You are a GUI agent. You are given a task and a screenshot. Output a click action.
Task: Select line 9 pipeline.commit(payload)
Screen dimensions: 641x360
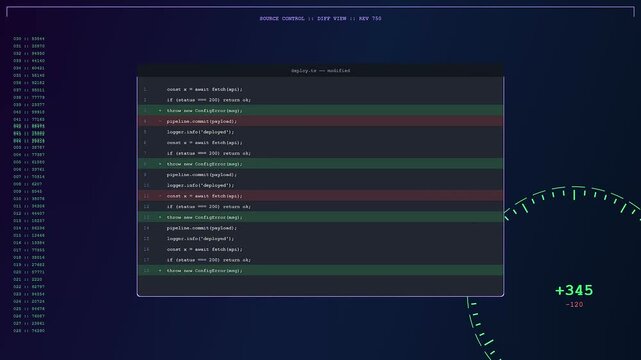point(320,174)
